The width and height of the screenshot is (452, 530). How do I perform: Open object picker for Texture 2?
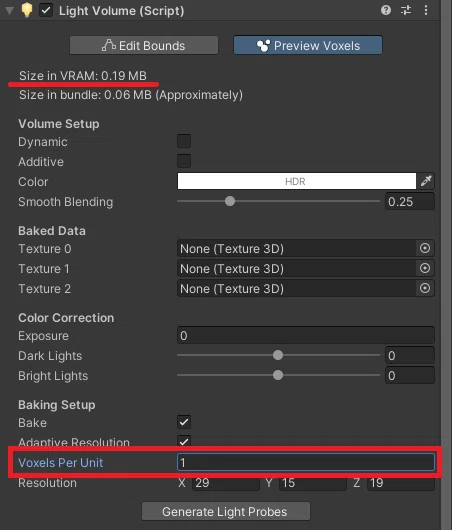pos(425,288)
